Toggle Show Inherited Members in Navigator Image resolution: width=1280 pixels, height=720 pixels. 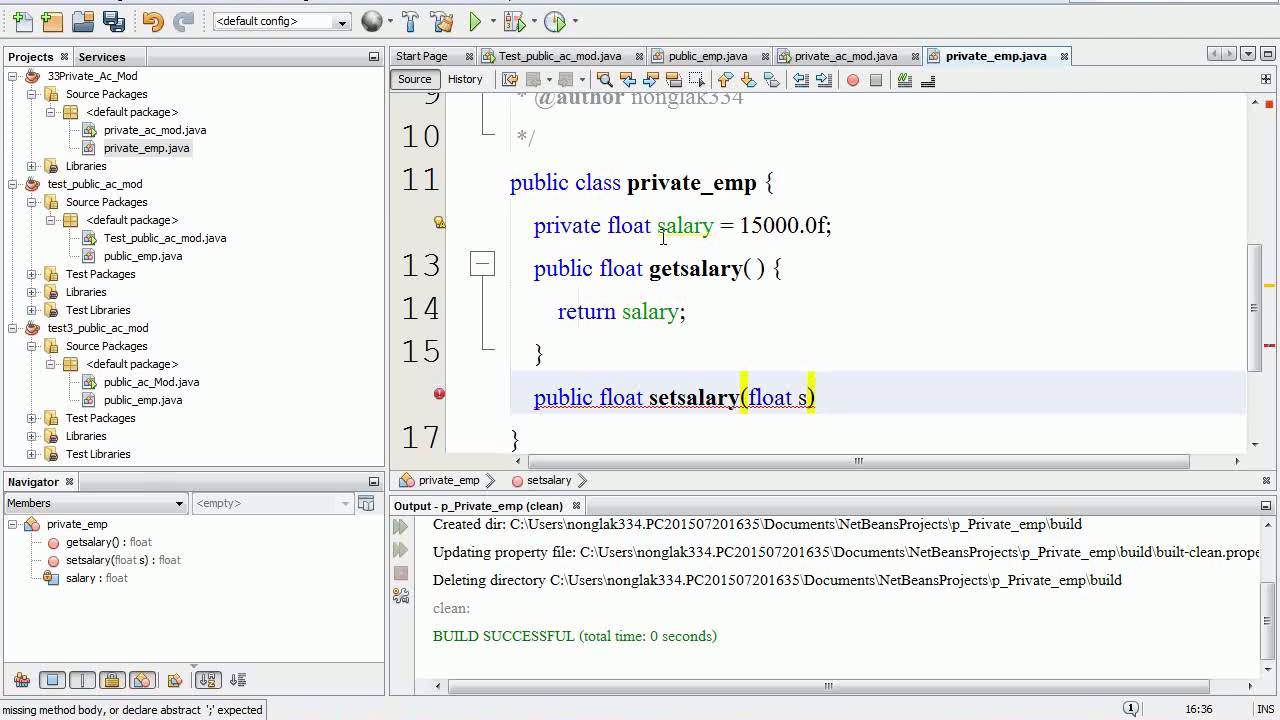pos(22,680)
